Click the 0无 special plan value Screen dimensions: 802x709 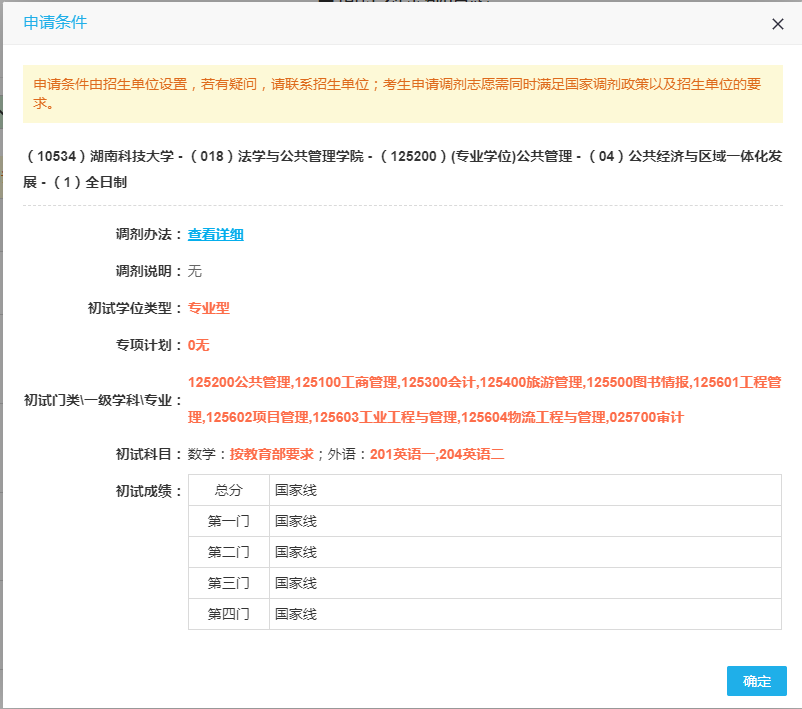click(198, 345)
